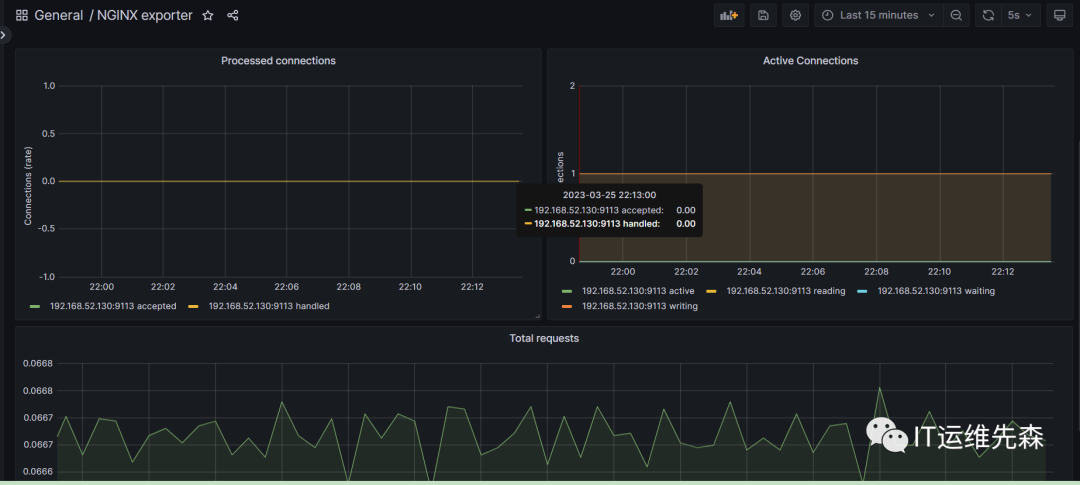1080x485 pixels.
Task: Click the orange color swatch for writing series
Action: click(566, 306)
